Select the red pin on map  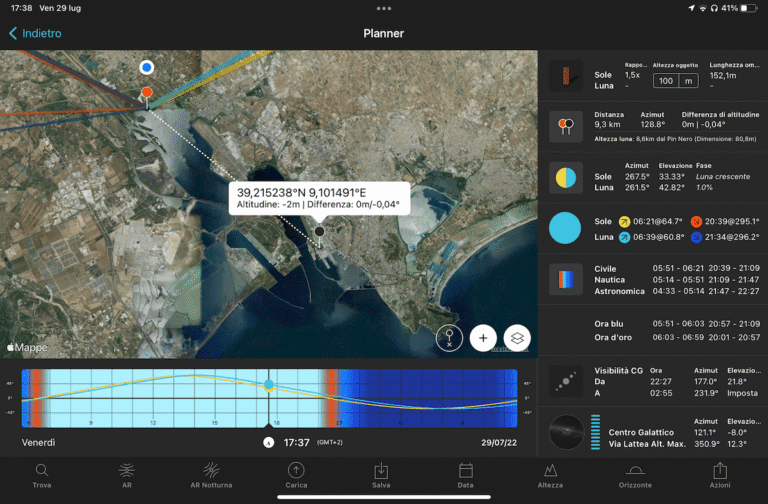coord(146,94)
